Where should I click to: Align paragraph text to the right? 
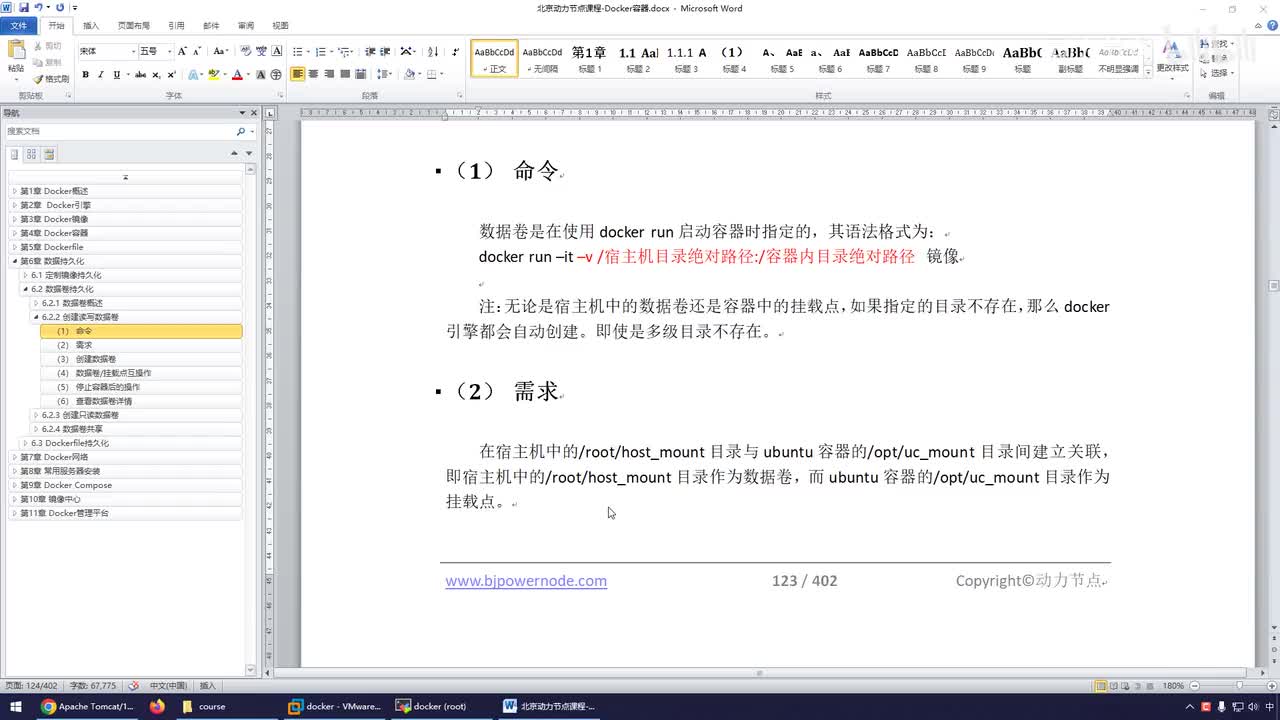(329, 74)
